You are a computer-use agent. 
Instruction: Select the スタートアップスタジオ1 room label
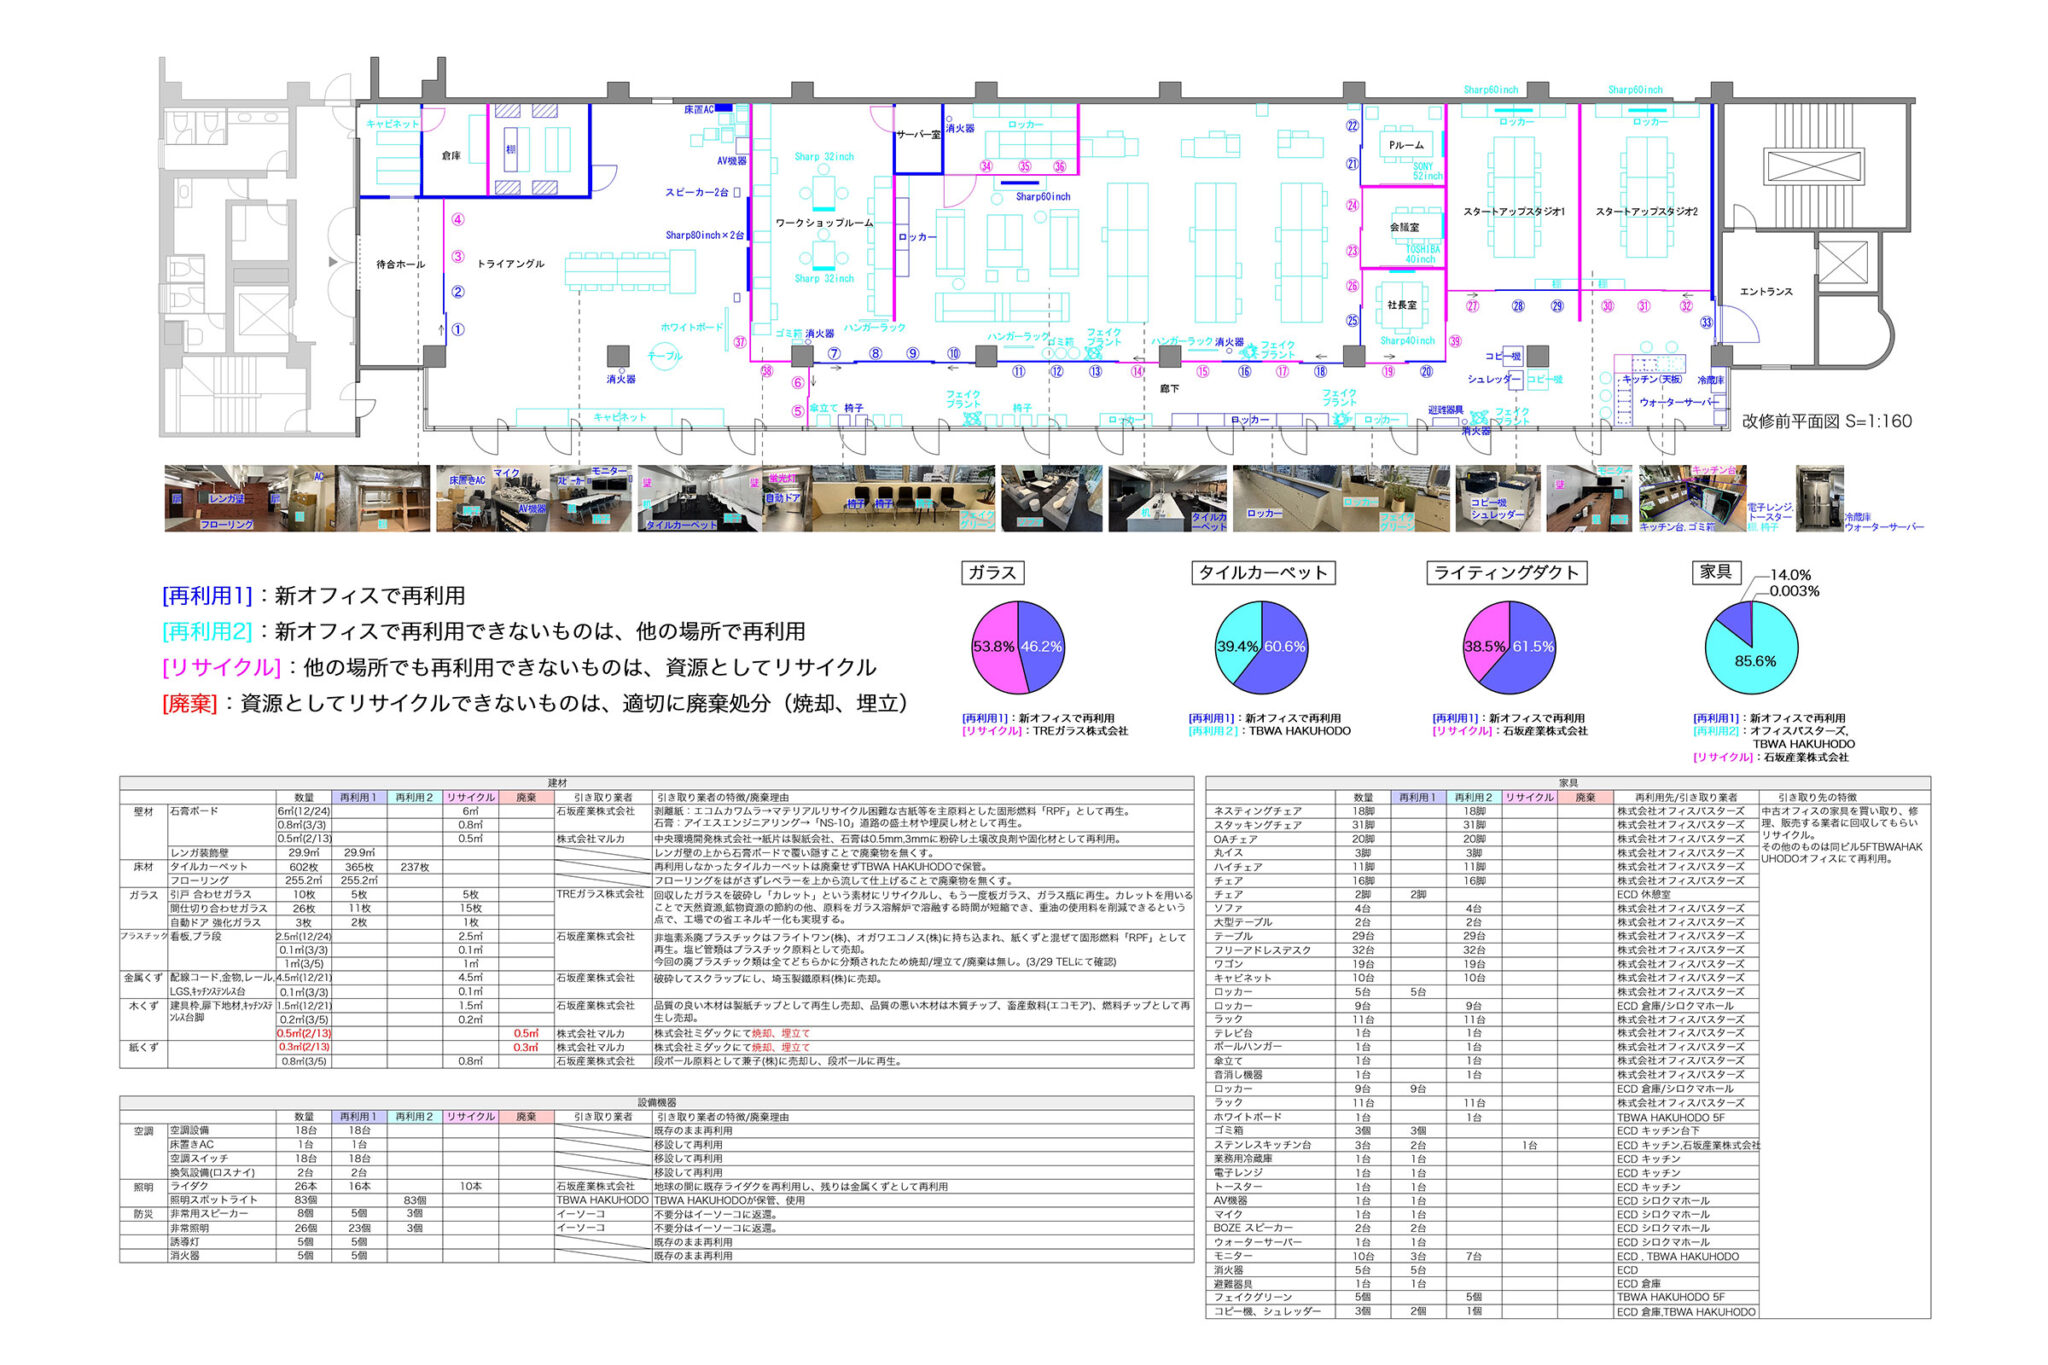click(1514, 212)
